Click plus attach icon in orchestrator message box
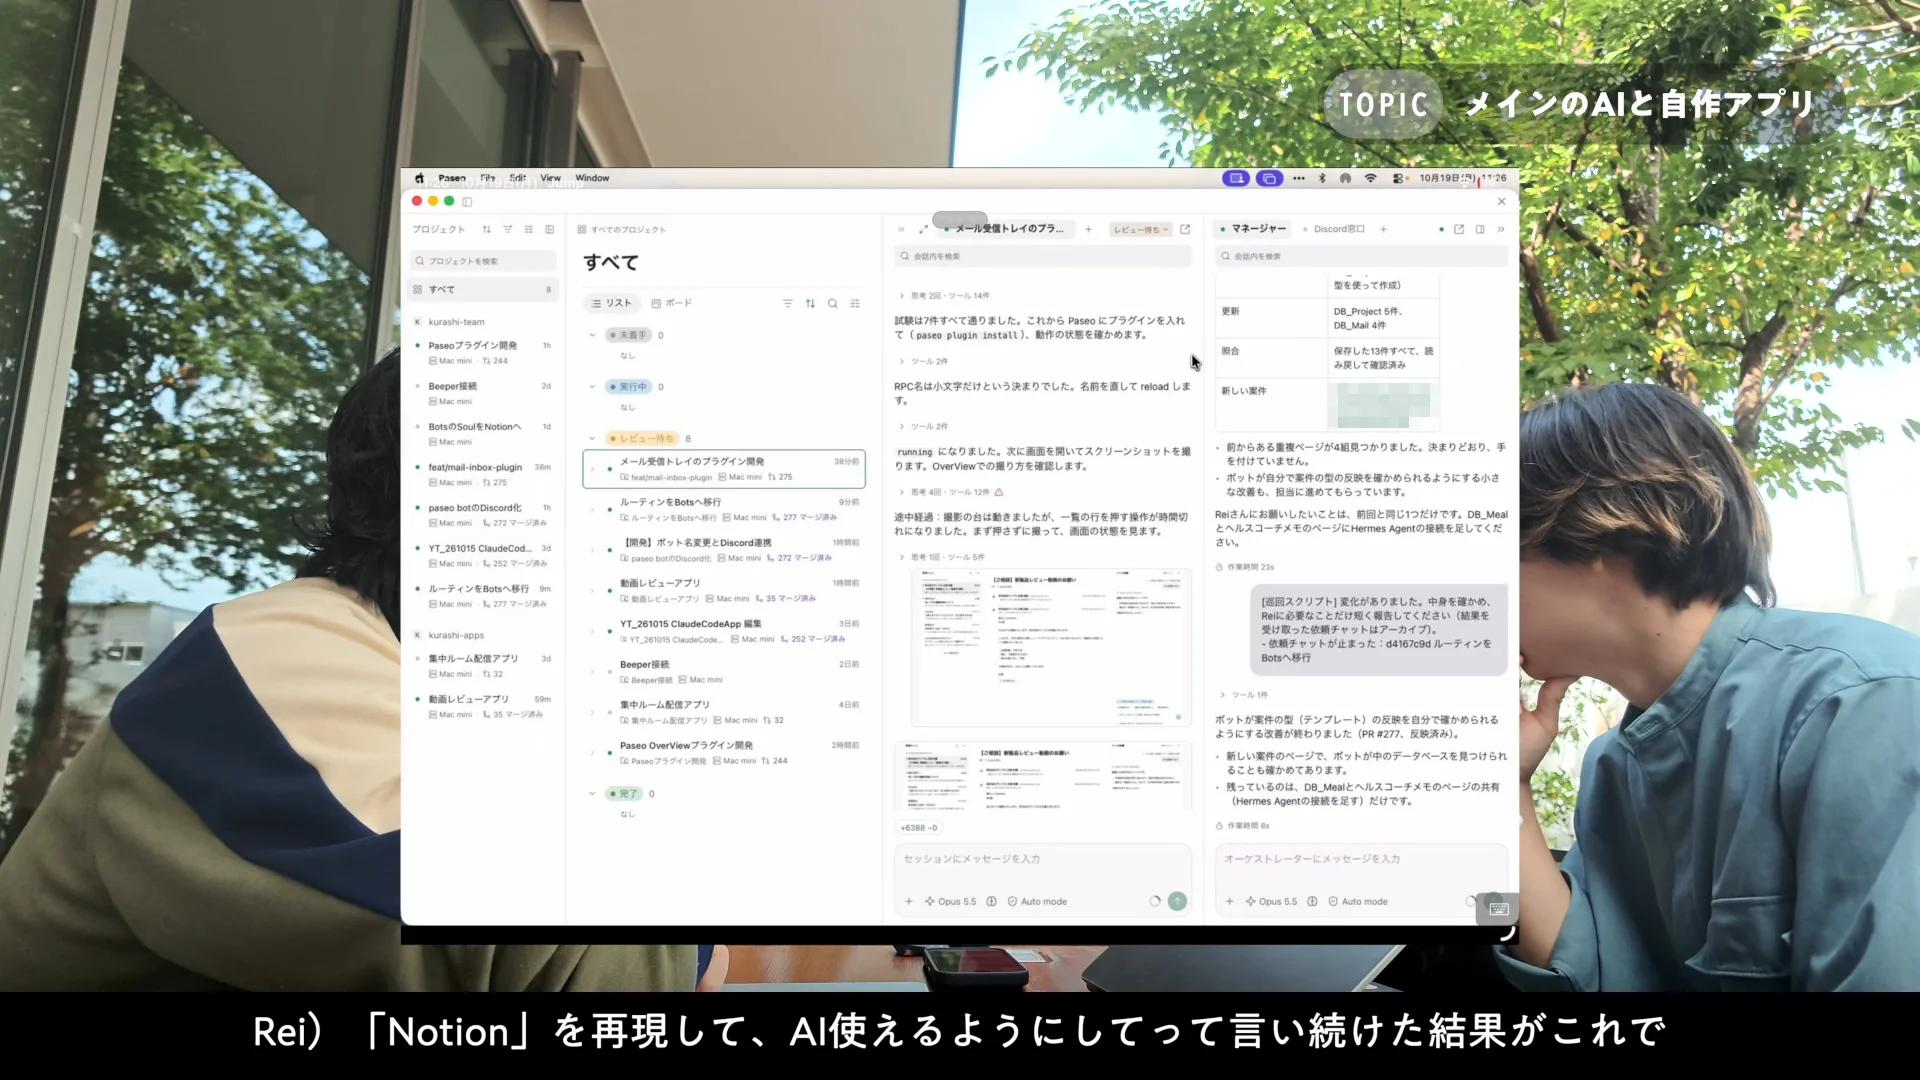 (1230, 902)
